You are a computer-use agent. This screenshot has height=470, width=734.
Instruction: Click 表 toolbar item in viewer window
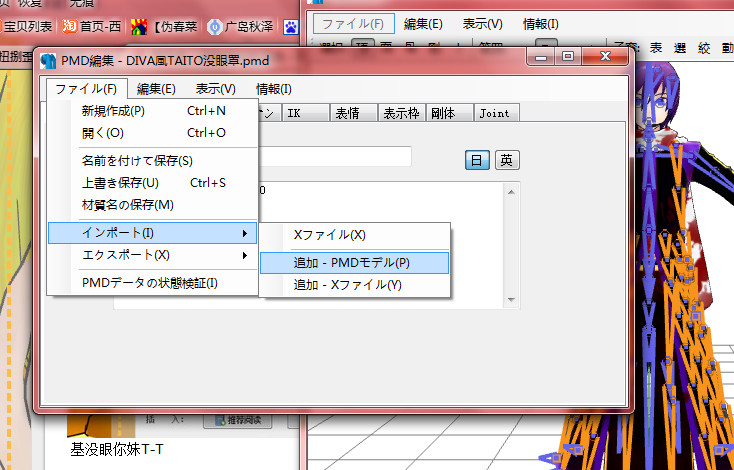pyautogui.click(x=656, y=48)
